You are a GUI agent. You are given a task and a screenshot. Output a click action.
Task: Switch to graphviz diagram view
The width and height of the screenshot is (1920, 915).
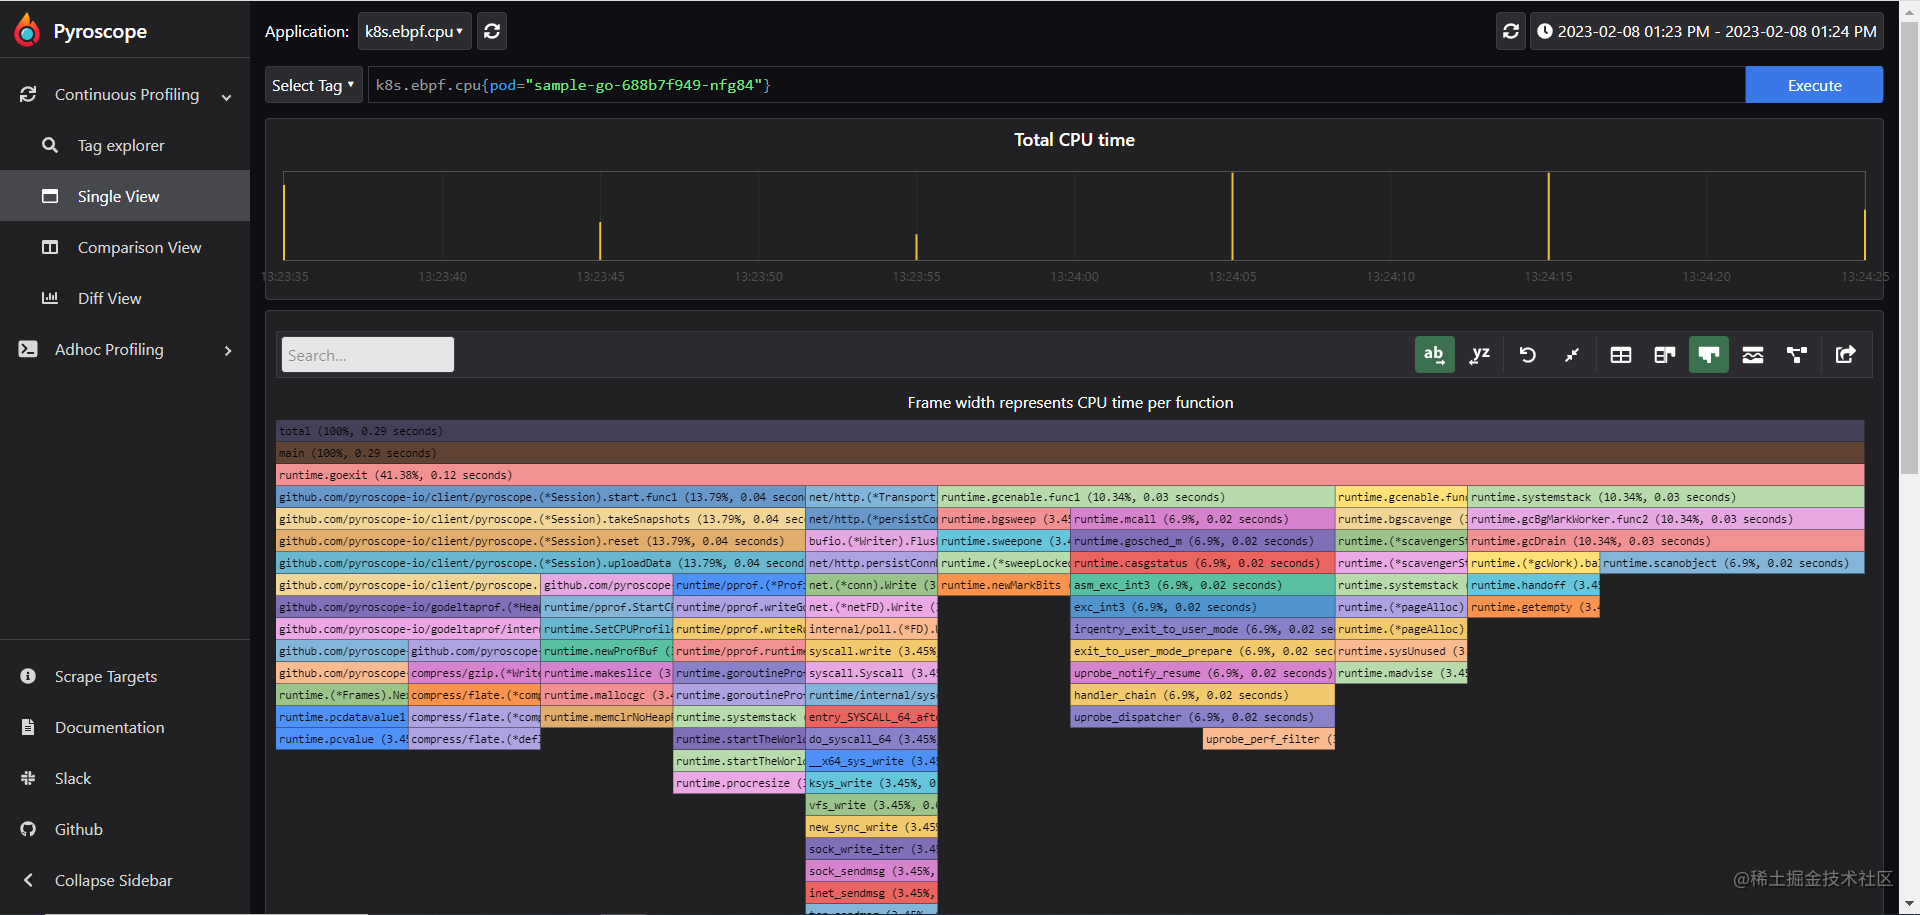point(1797,355)
